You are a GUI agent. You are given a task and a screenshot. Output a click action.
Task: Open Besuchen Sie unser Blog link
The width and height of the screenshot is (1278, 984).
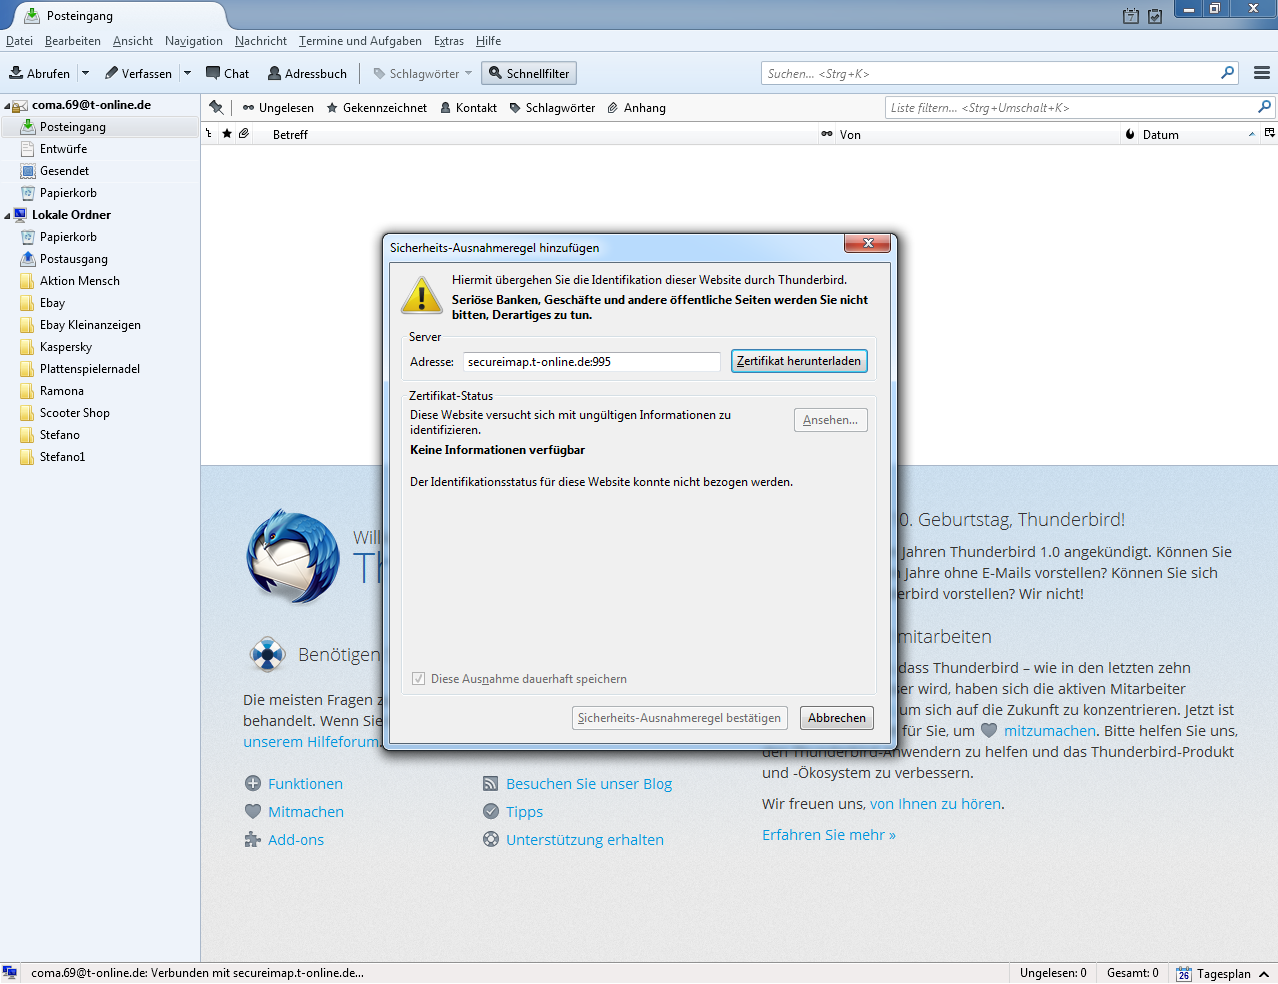point(589,784)
